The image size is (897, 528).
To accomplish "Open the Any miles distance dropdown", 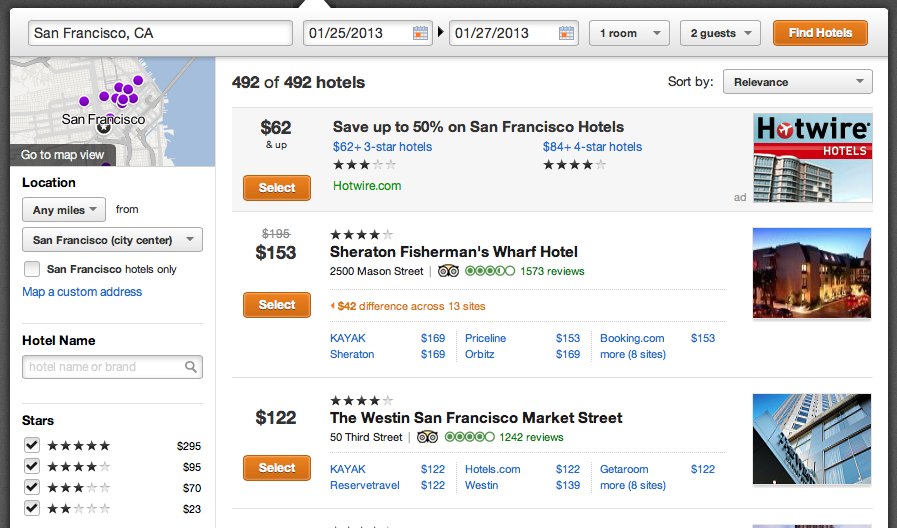I will tap(63, 210).
